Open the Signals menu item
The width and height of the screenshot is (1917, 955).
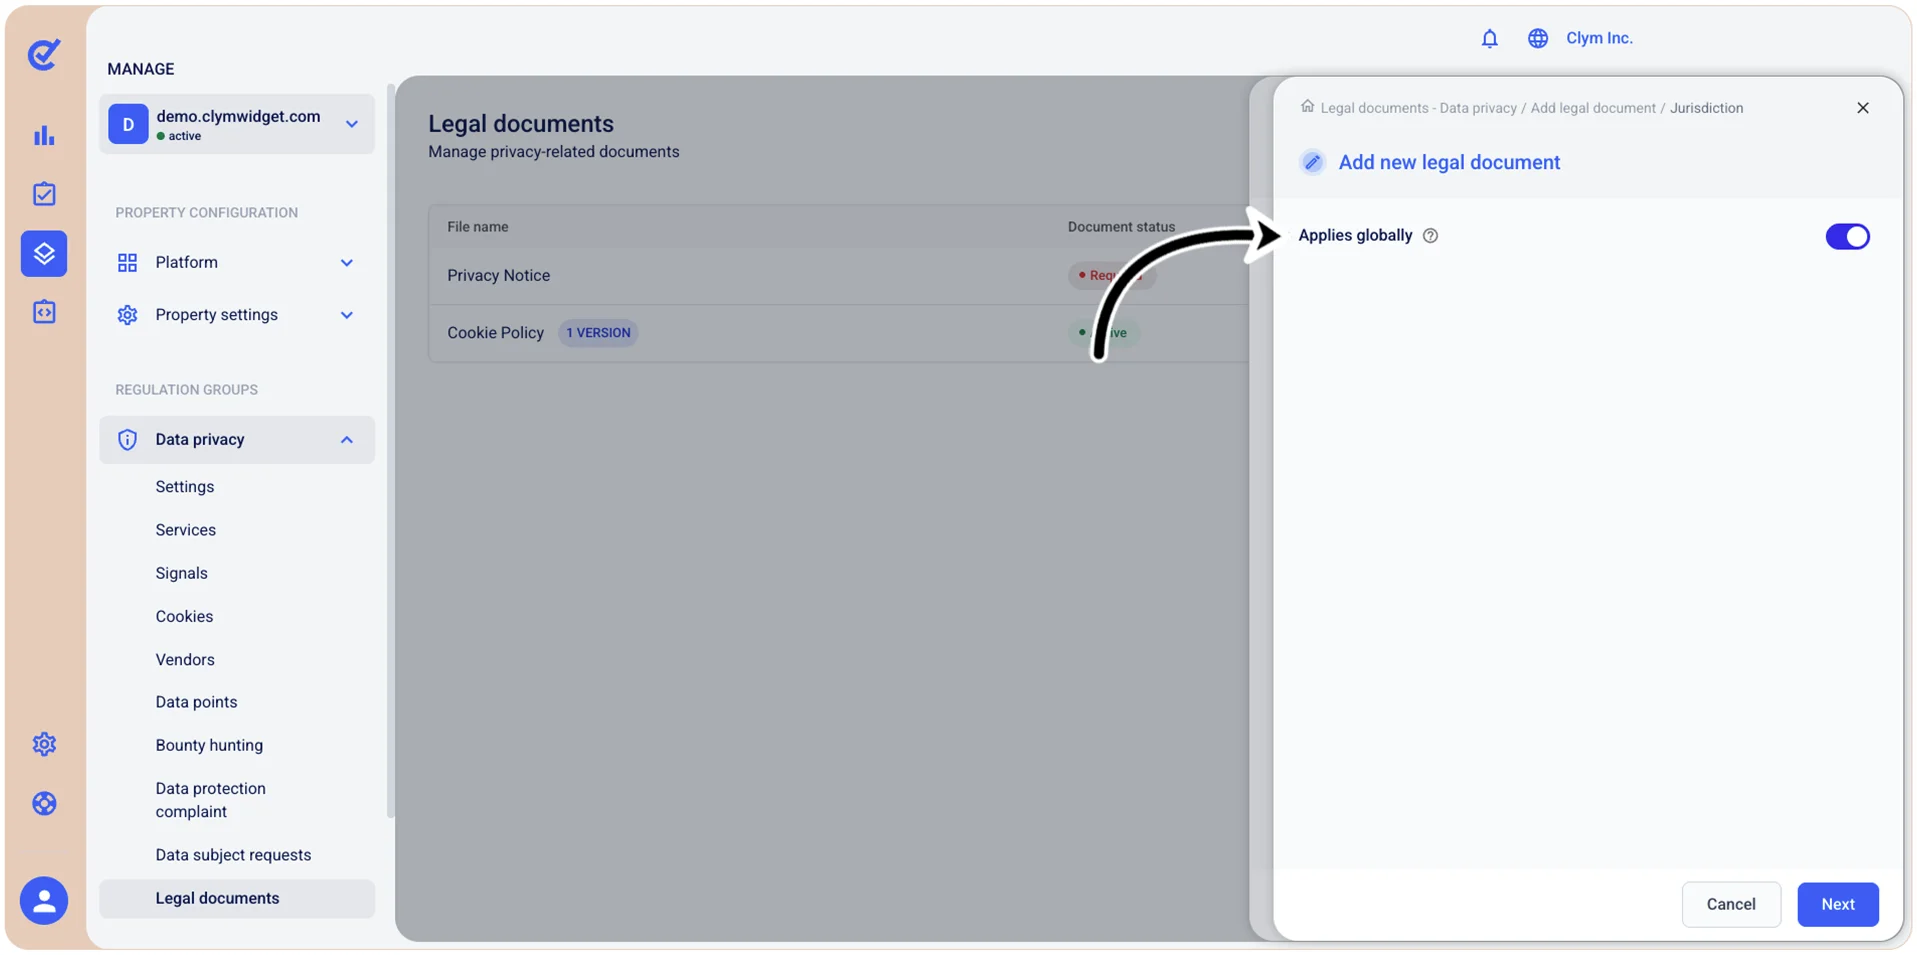[182, 573]
